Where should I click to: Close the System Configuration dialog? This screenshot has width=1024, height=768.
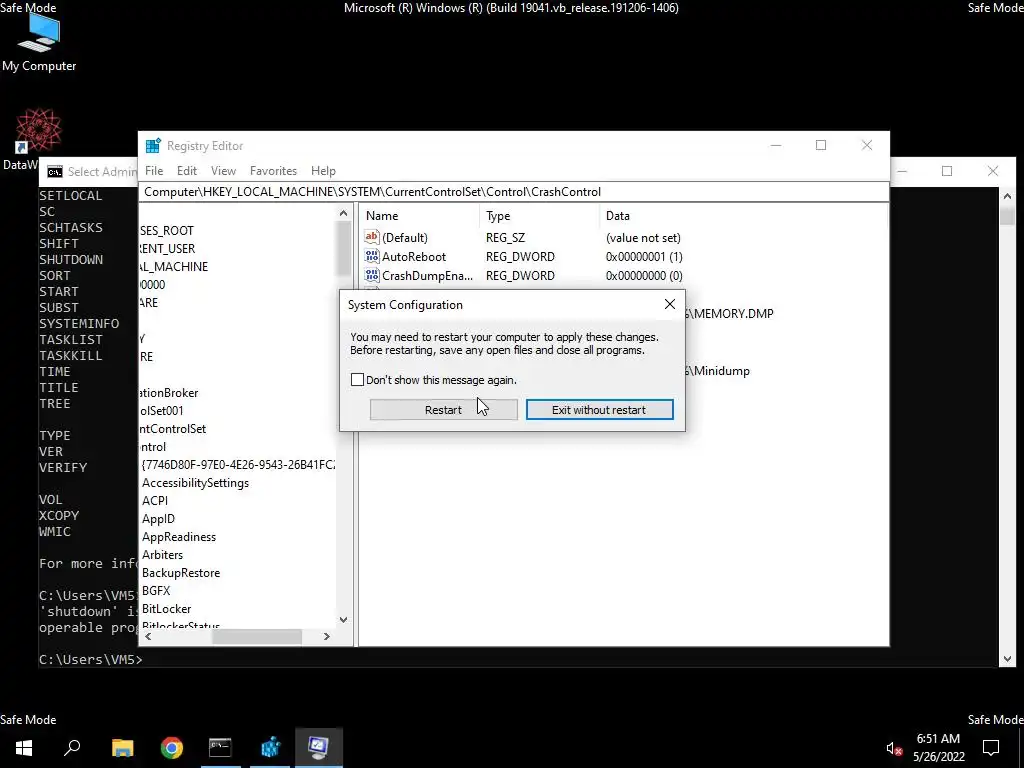[x=669, y=304]
